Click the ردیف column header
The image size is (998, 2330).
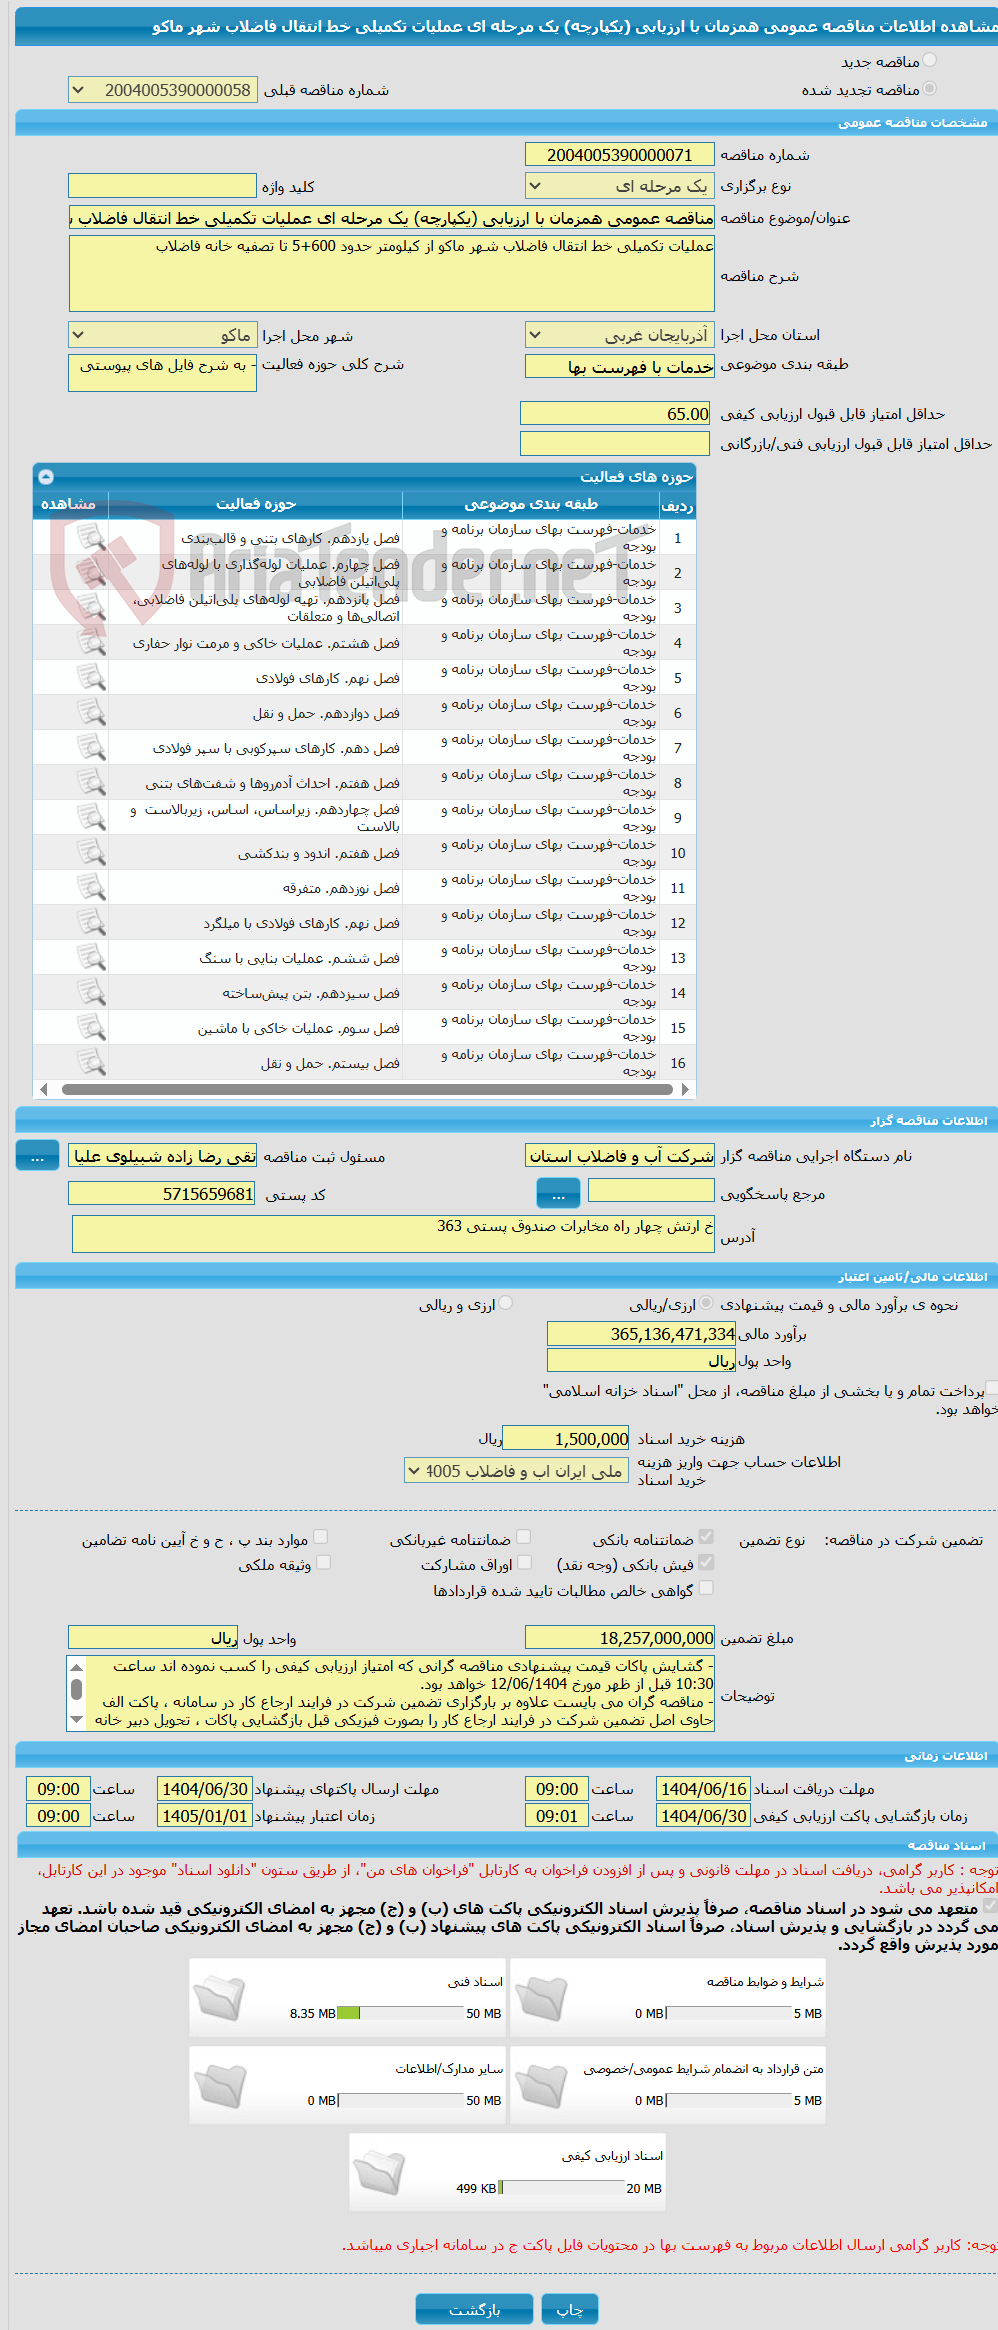pyautogui.click(x=677, y=505)
